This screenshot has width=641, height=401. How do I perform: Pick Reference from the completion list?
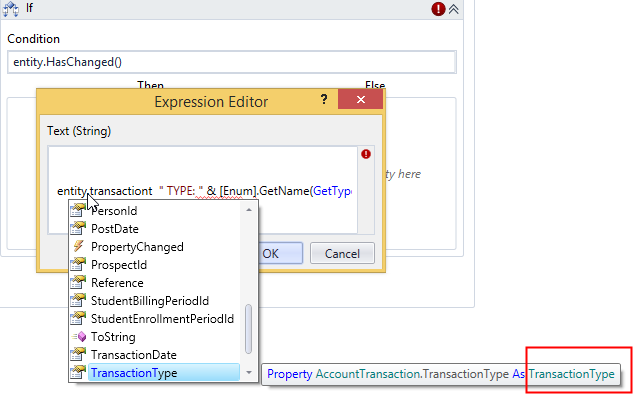click(x=117, y=283)
